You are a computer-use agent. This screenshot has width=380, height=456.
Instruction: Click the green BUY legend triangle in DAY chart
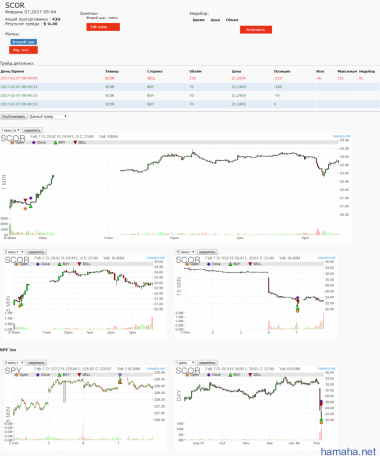click(x=230, y=375)
